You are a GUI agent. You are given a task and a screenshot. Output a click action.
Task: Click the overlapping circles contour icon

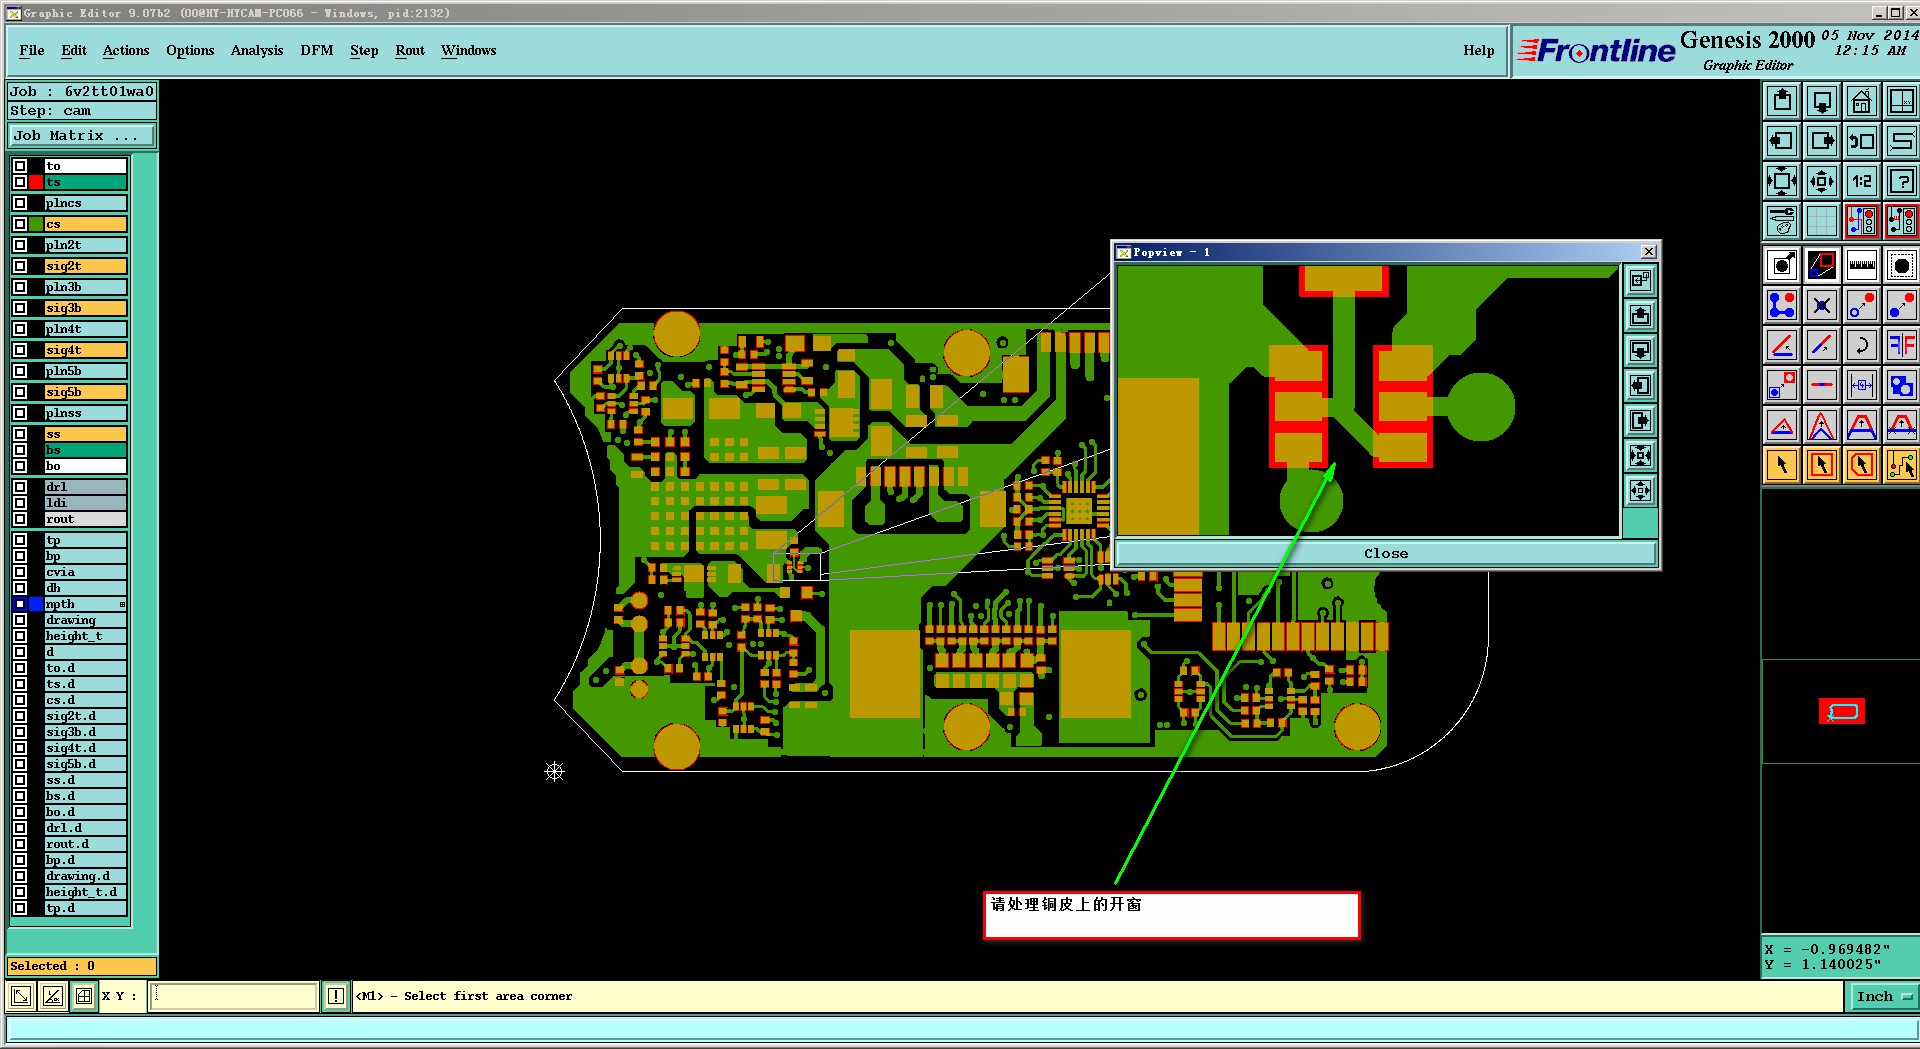tap(1902, 385)
